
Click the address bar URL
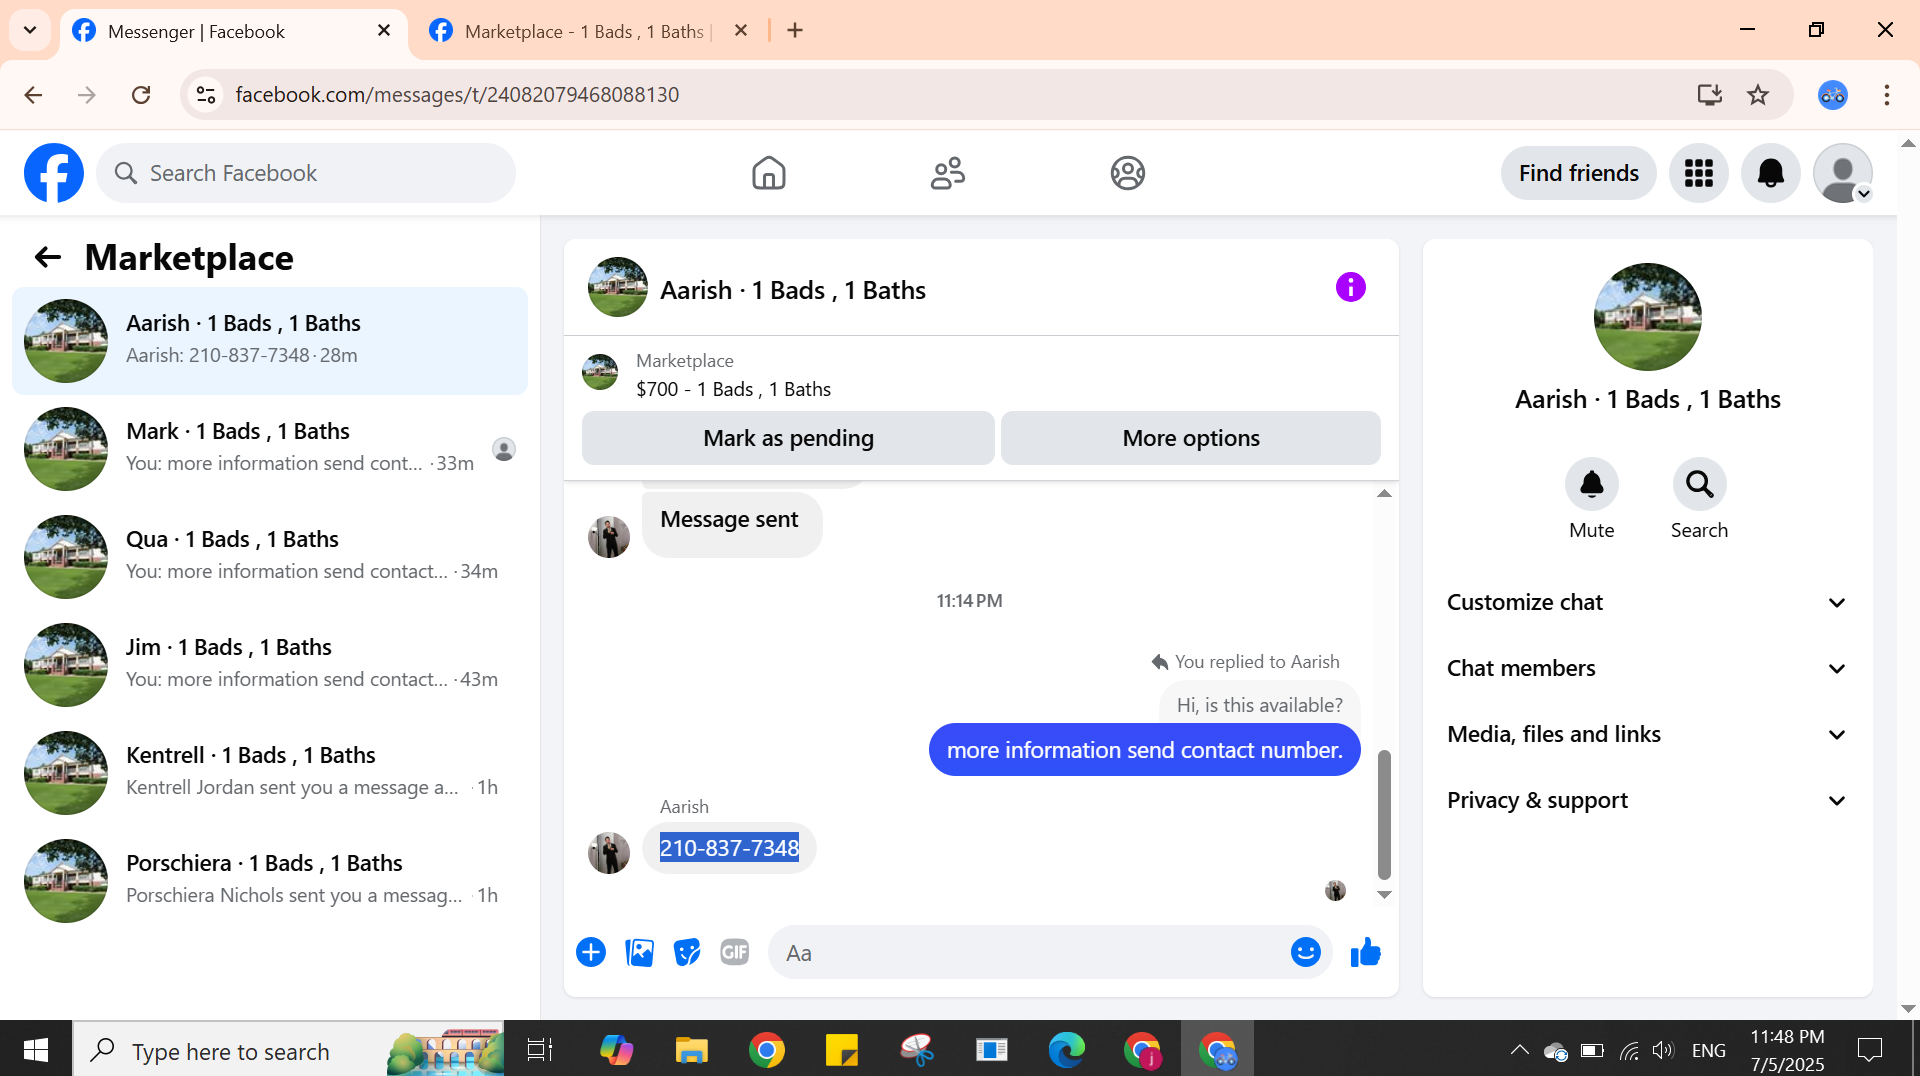point(457,95)
